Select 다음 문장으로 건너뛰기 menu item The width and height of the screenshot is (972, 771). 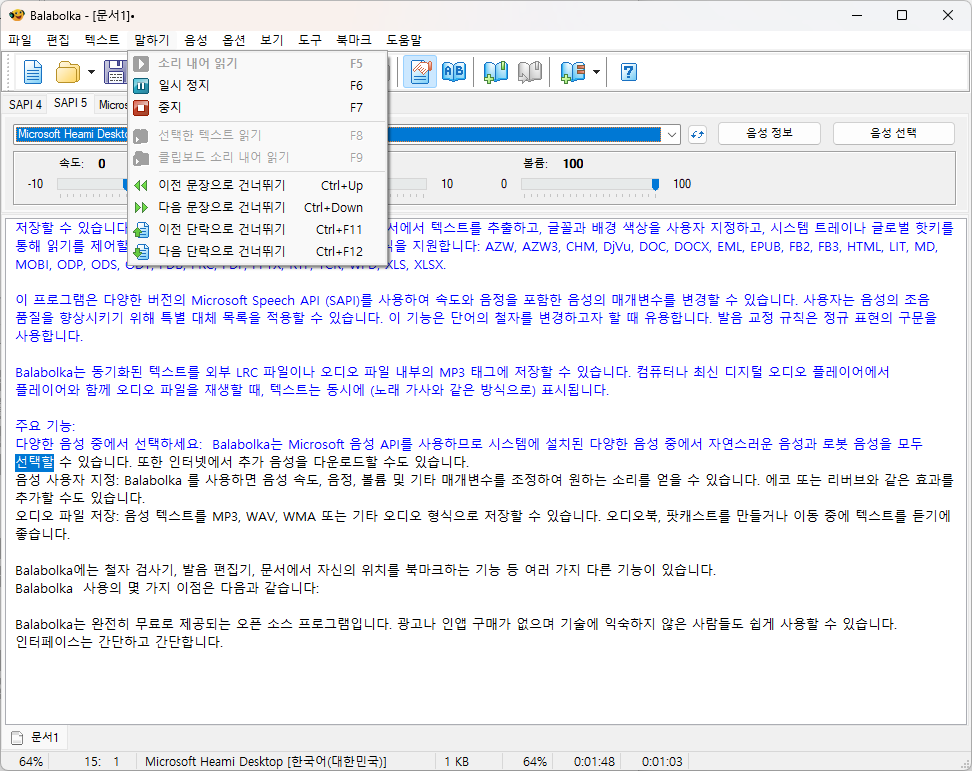(x=258, y=207)
